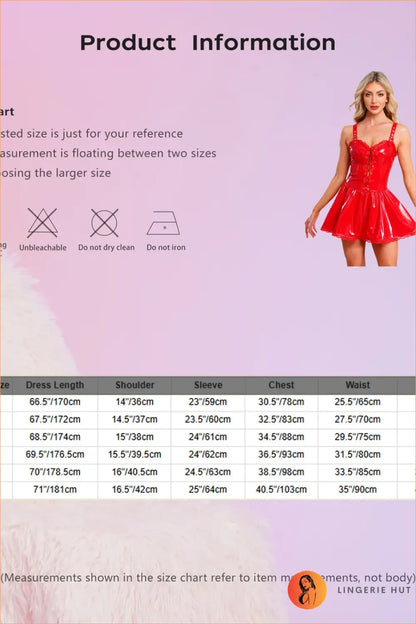Select the sleeve cell 23.5"/60cm

coord(208,419)
